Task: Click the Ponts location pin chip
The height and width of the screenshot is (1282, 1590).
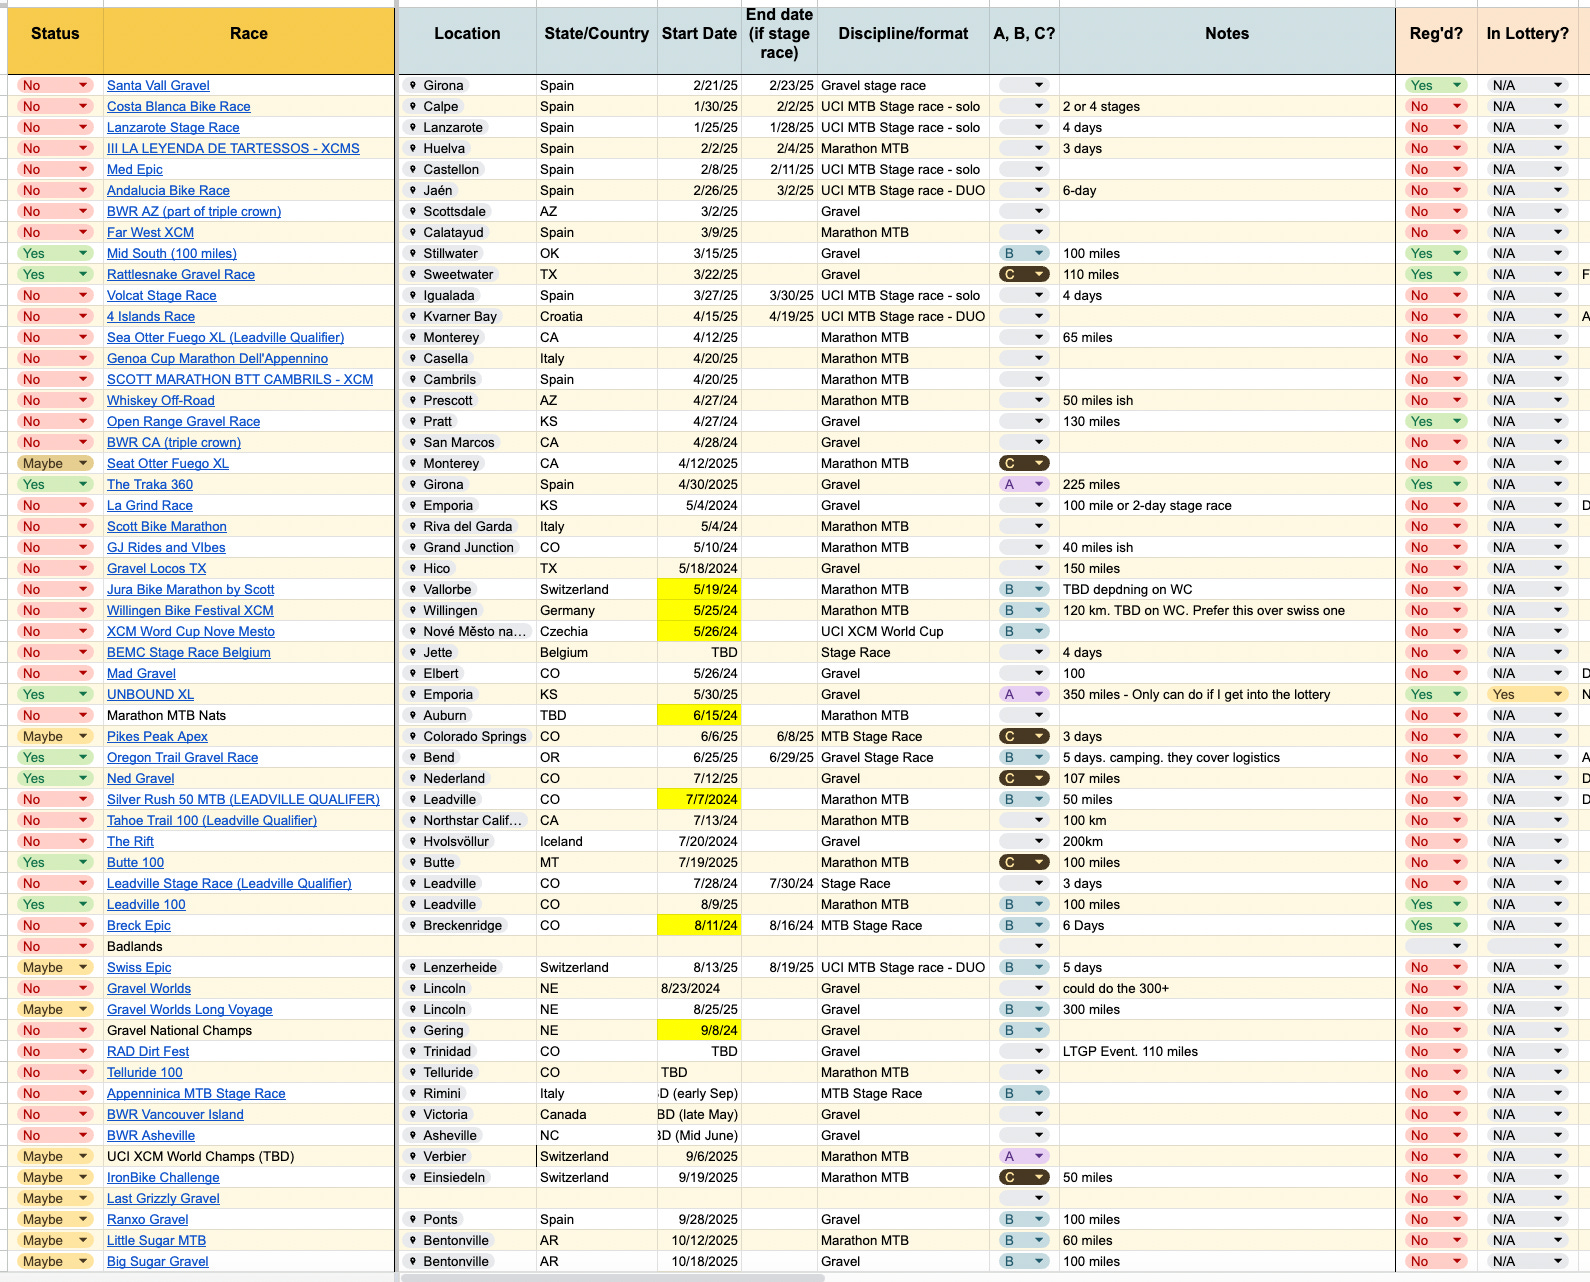Action: (x=432, y=1219)
